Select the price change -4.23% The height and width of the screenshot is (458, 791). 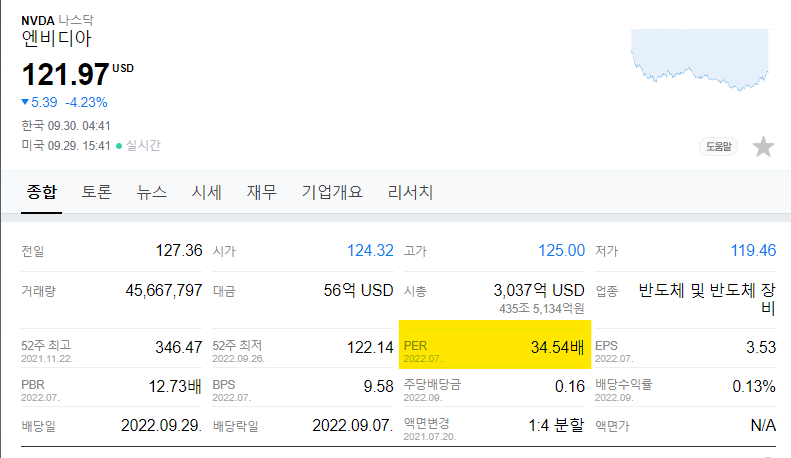tap(86, 102)
